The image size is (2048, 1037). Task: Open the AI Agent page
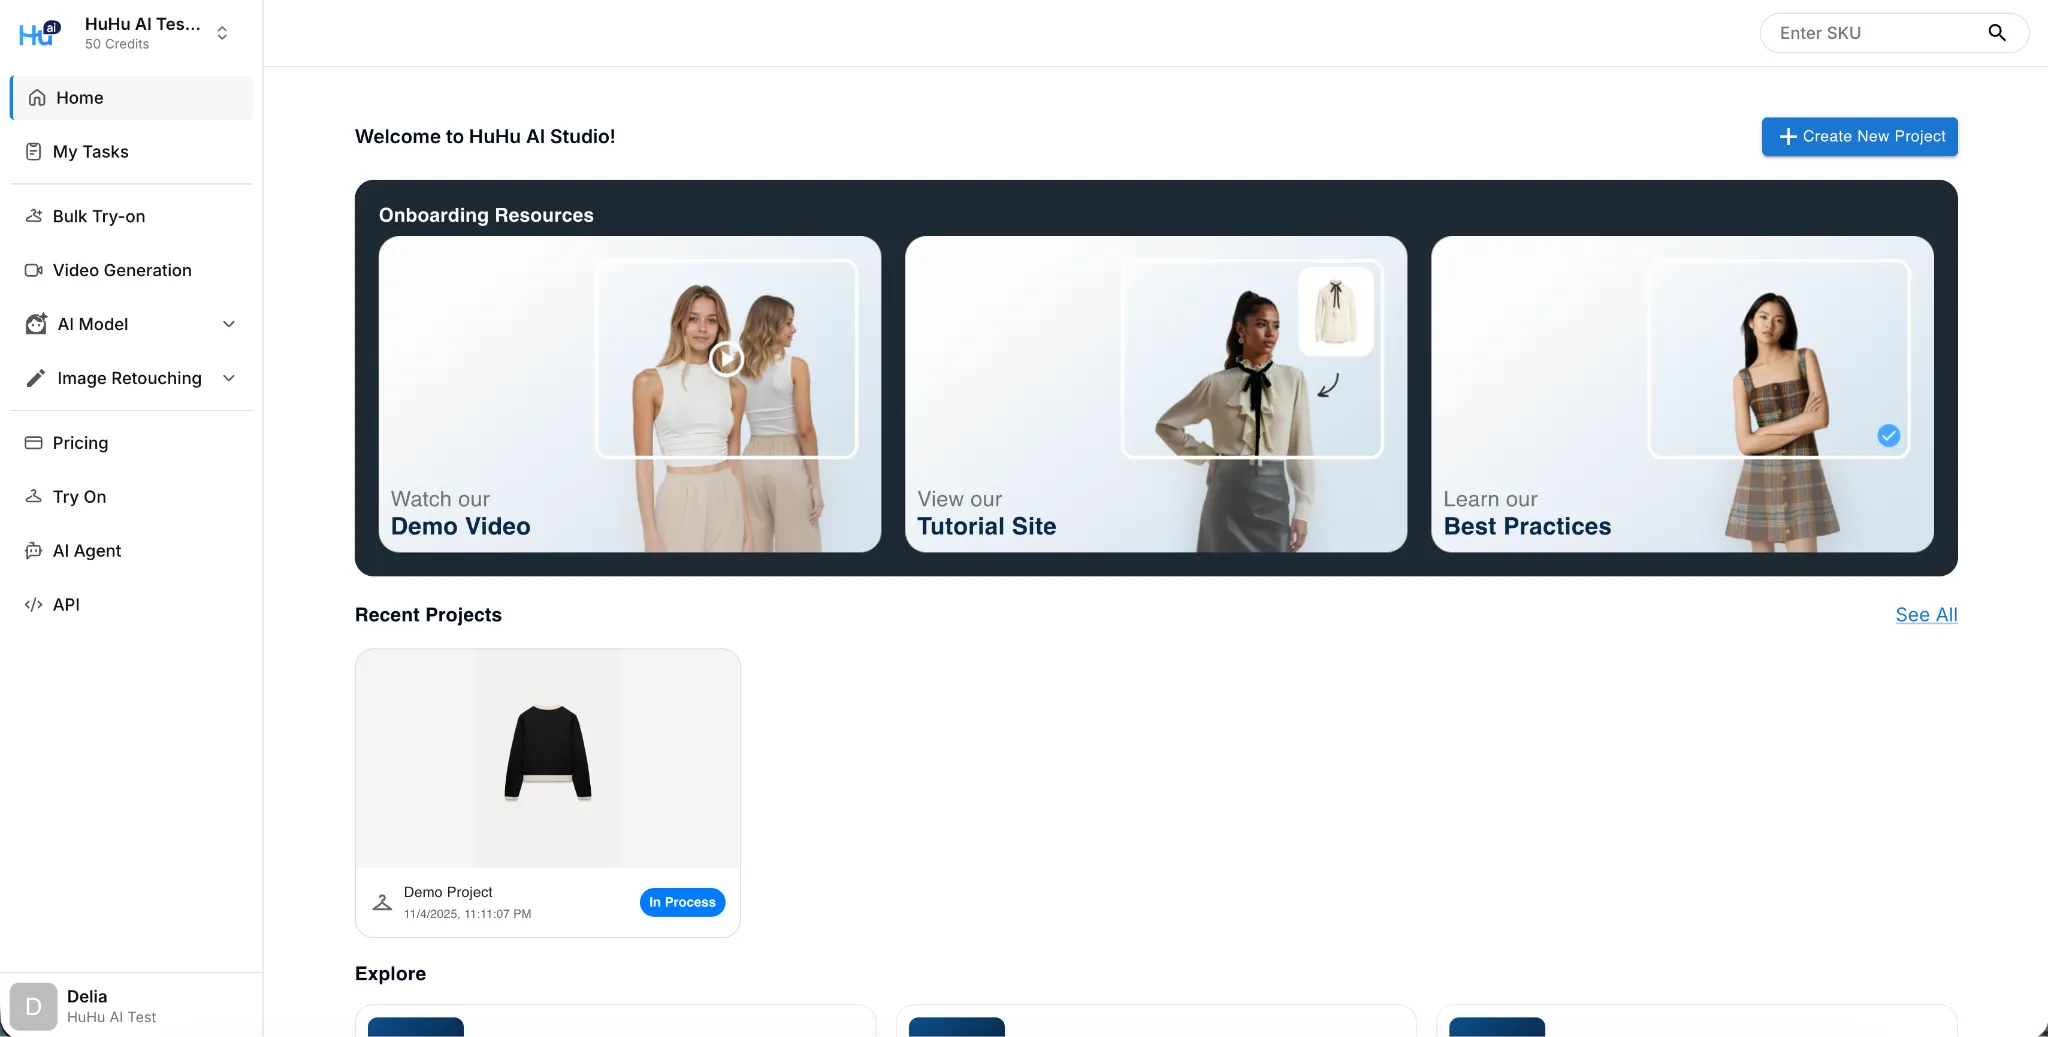click(x=131, y=551)
